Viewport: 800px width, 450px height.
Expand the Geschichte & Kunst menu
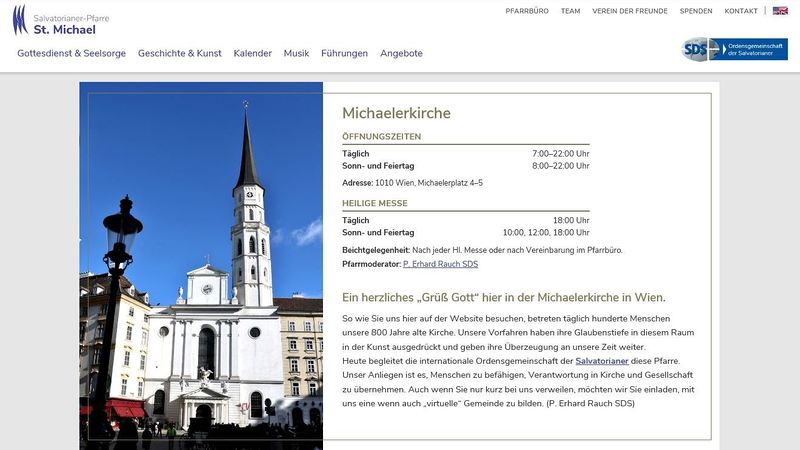(180, 53)
